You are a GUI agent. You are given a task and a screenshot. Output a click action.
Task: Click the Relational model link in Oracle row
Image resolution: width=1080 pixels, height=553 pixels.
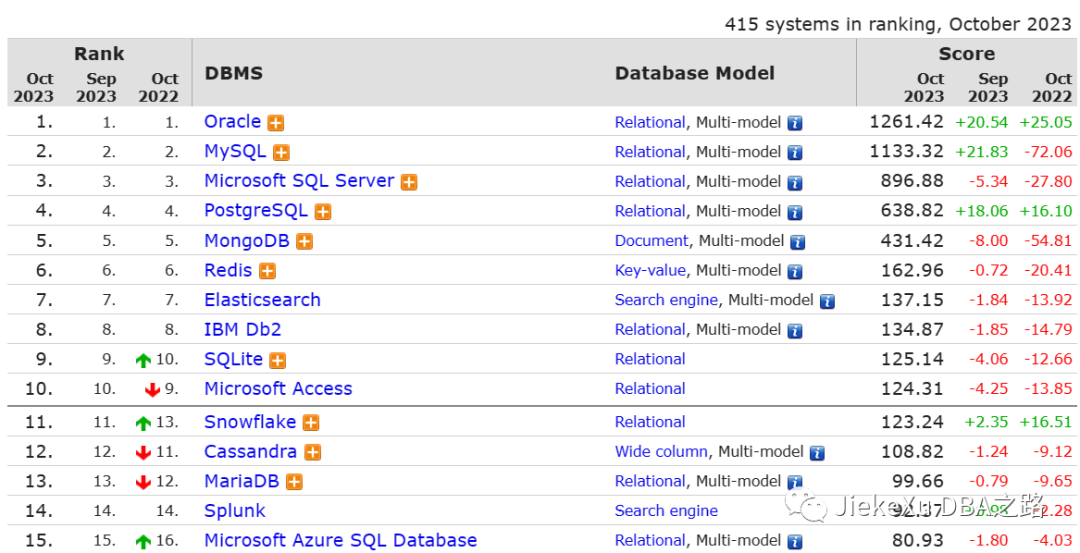coord(650,123)
